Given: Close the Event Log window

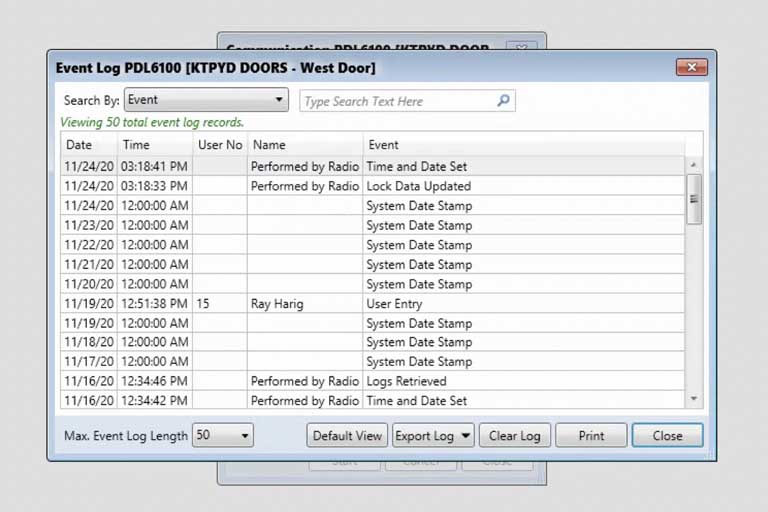Looking at the screenshot, I should tap(691, 68).
